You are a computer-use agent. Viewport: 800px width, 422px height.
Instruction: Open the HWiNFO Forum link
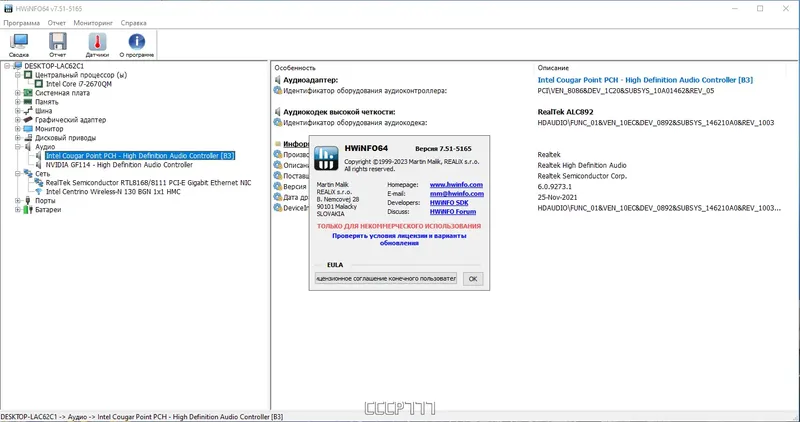tap(453, 212)
